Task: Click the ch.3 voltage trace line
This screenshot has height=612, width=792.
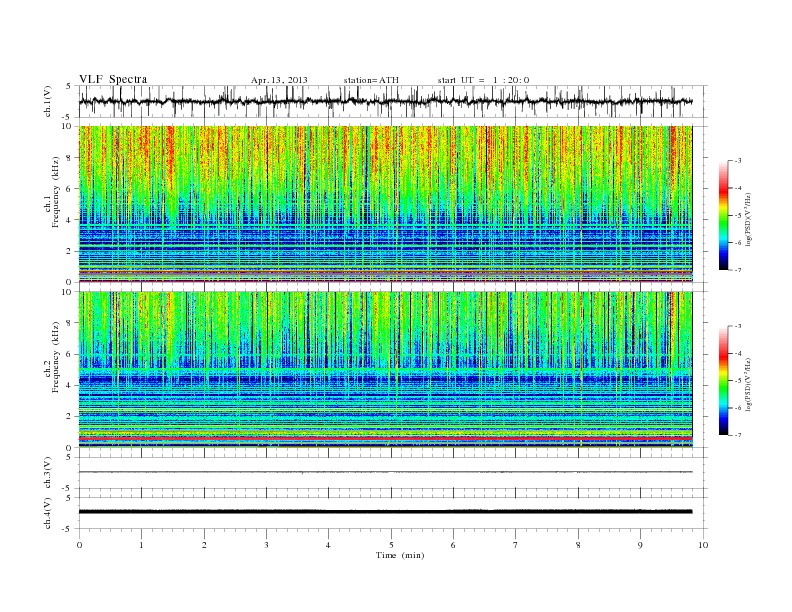Action: [x=385, y=472]
